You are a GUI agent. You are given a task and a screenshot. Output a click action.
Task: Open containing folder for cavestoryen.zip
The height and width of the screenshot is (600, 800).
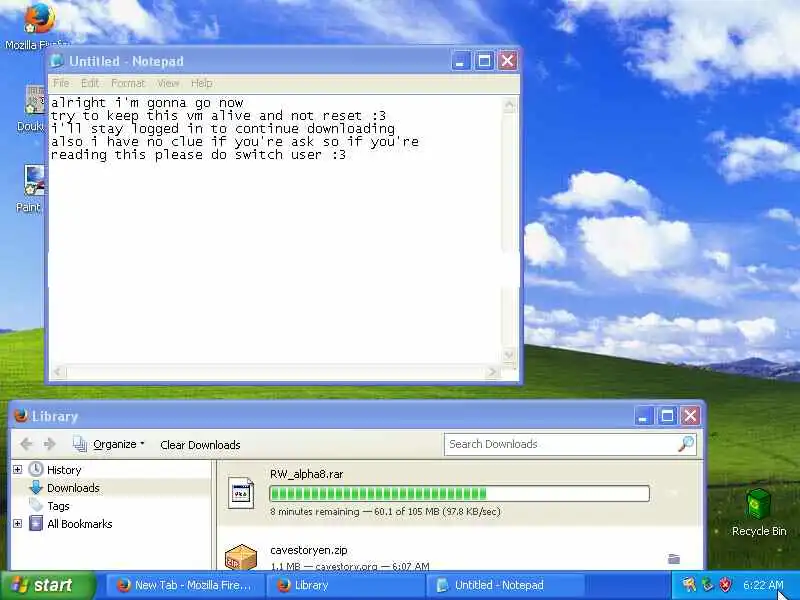point(674,559)
